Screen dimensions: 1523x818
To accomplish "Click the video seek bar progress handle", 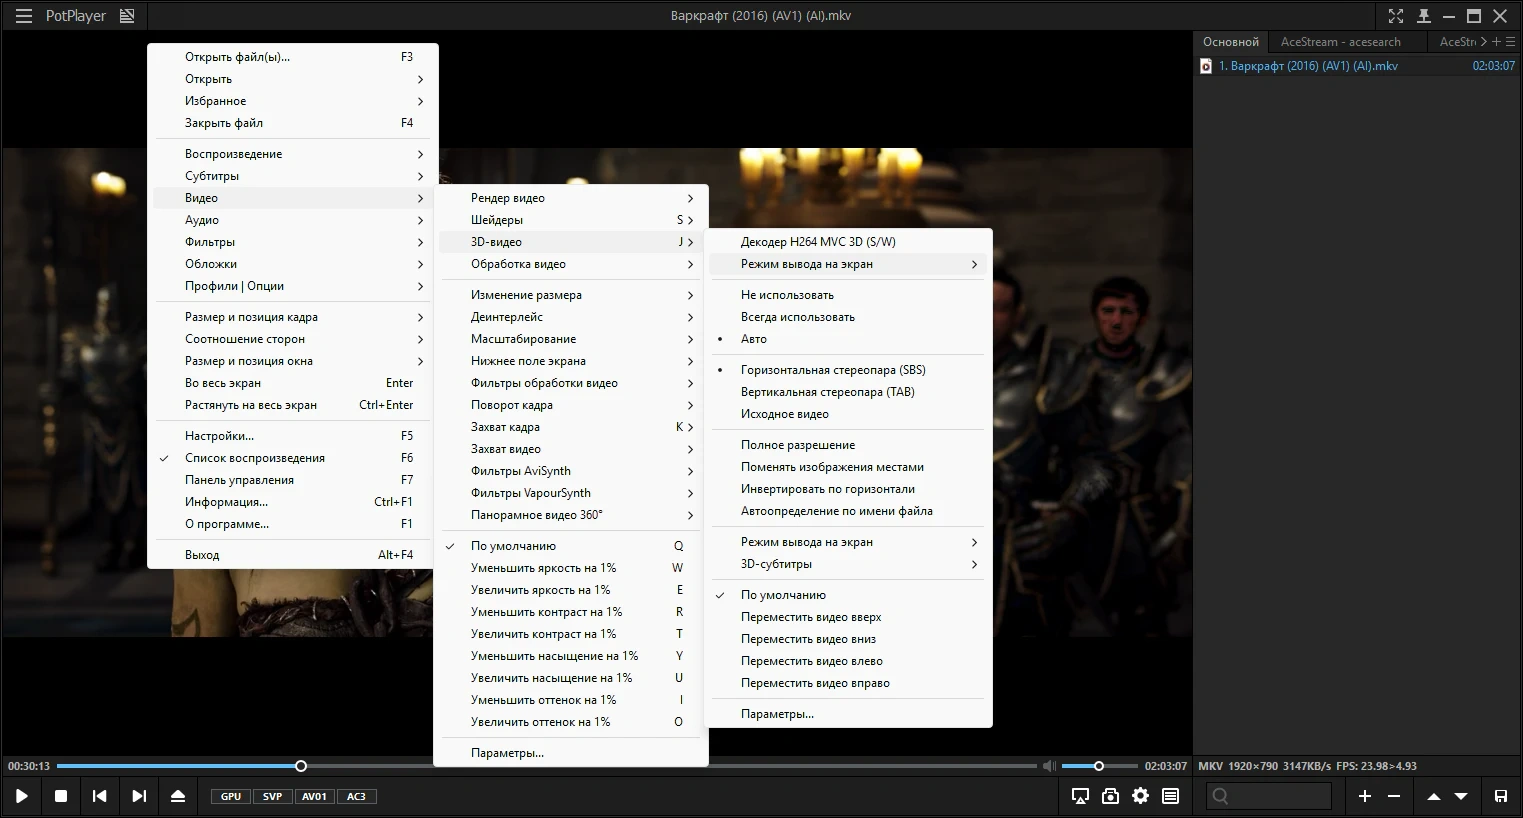I will pyautogui.click(x=301, y=766).
